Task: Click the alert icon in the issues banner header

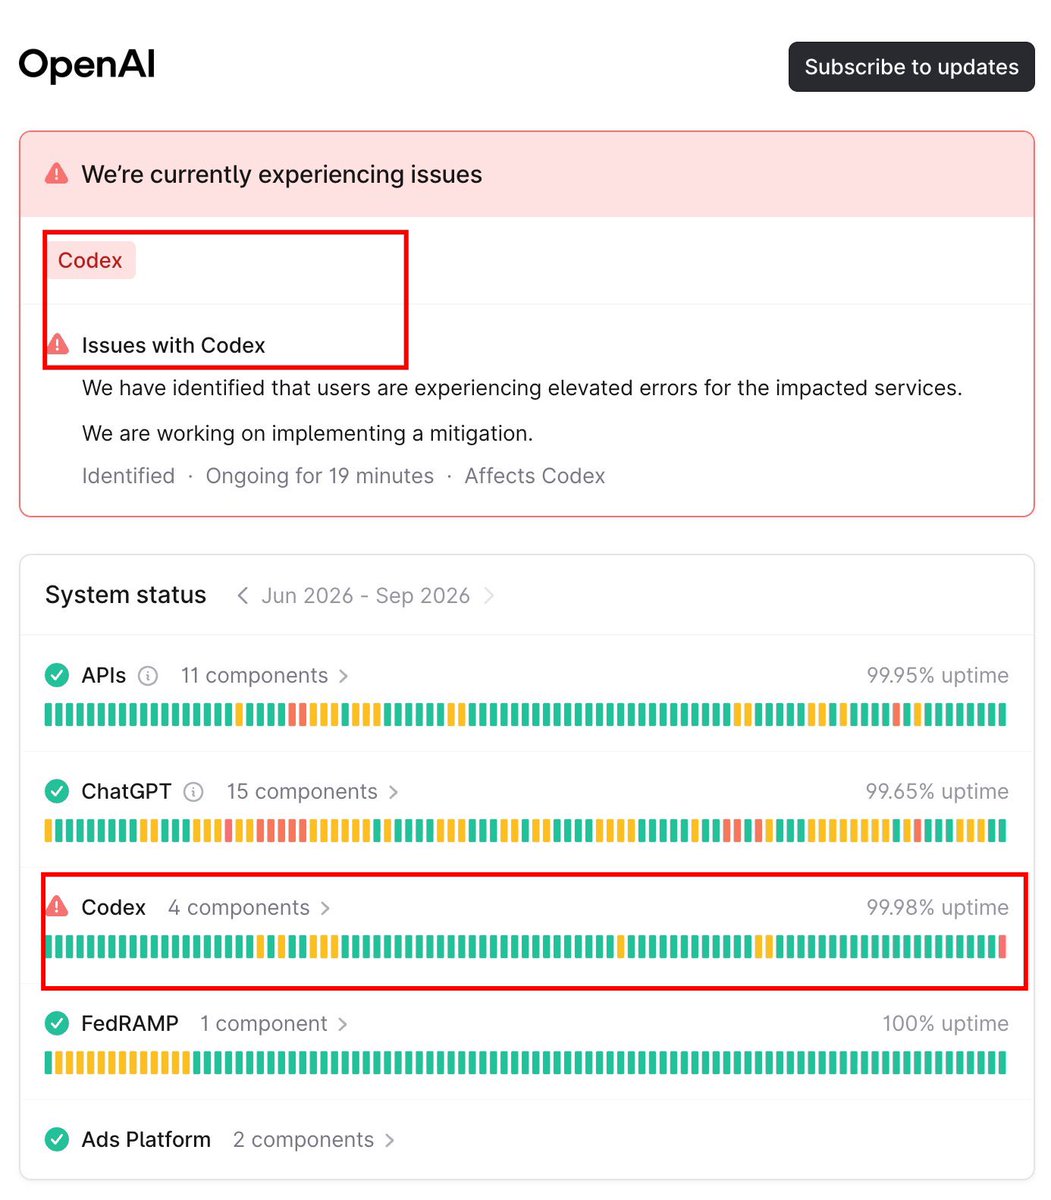Action: (x=57, y=174)
